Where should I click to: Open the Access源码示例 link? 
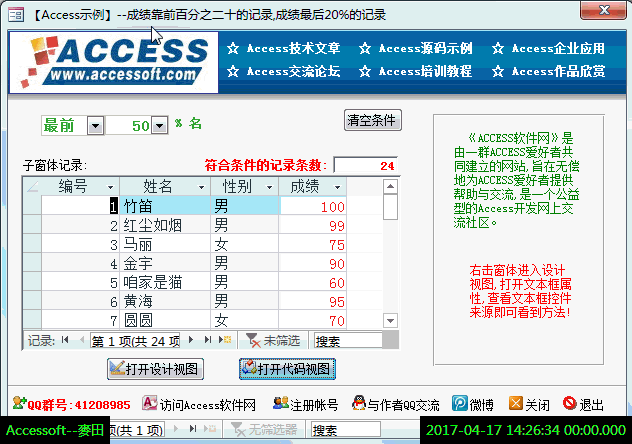tap(425, 48)
